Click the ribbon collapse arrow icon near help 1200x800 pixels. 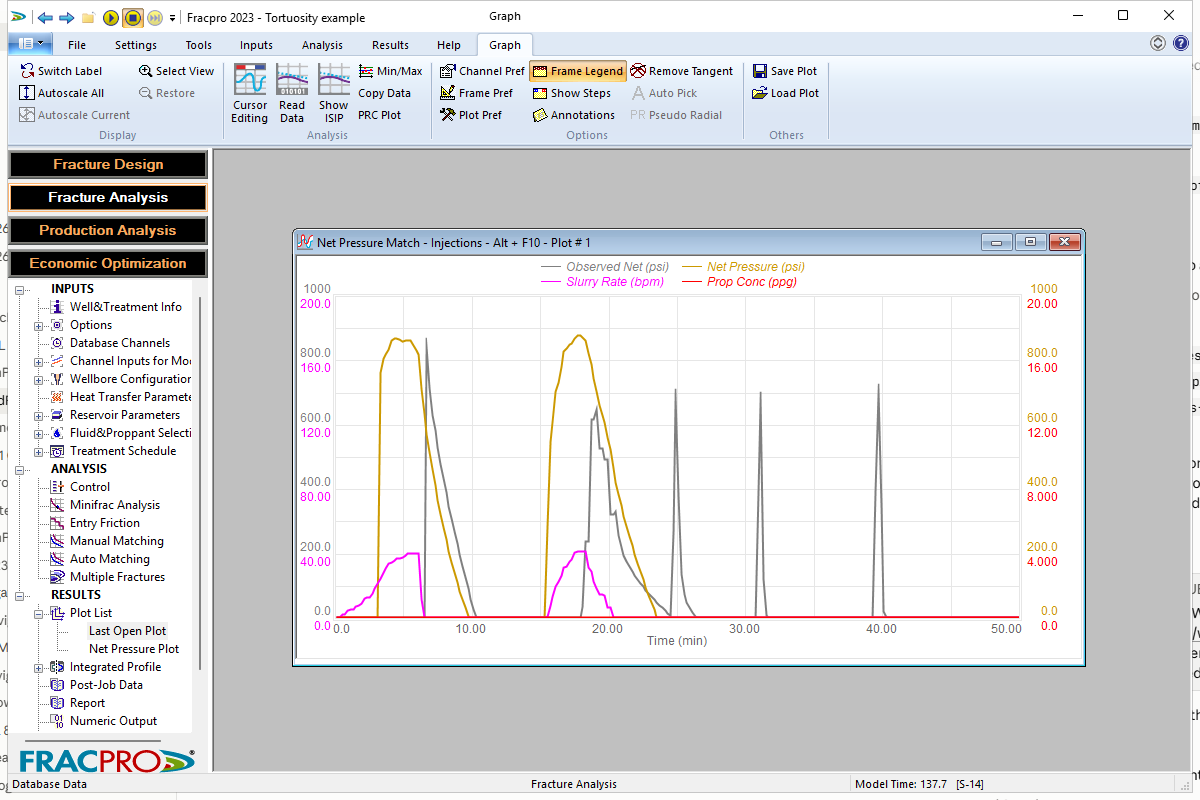[x=1158, y=43]
